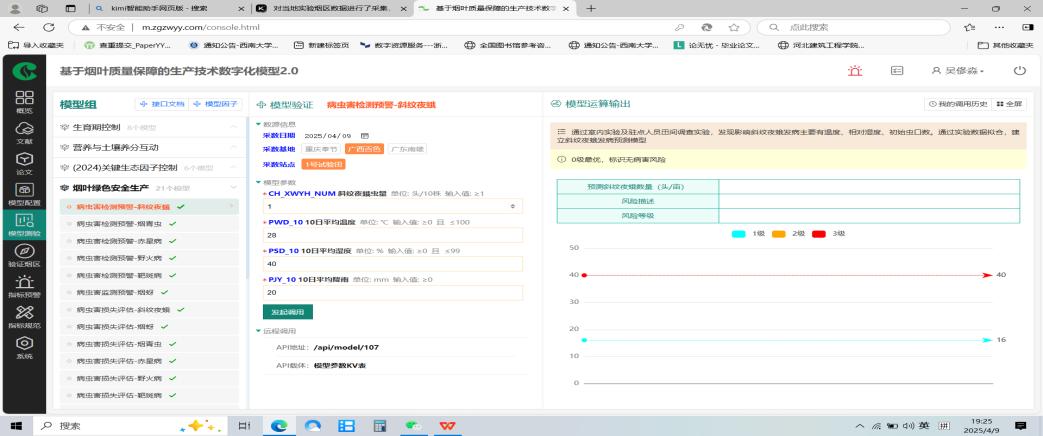Image resolution: width=1043 pixels, height=436 pixels.
Task: Open 文献 section in the sidebar
Action: click(x=24, y=132)
